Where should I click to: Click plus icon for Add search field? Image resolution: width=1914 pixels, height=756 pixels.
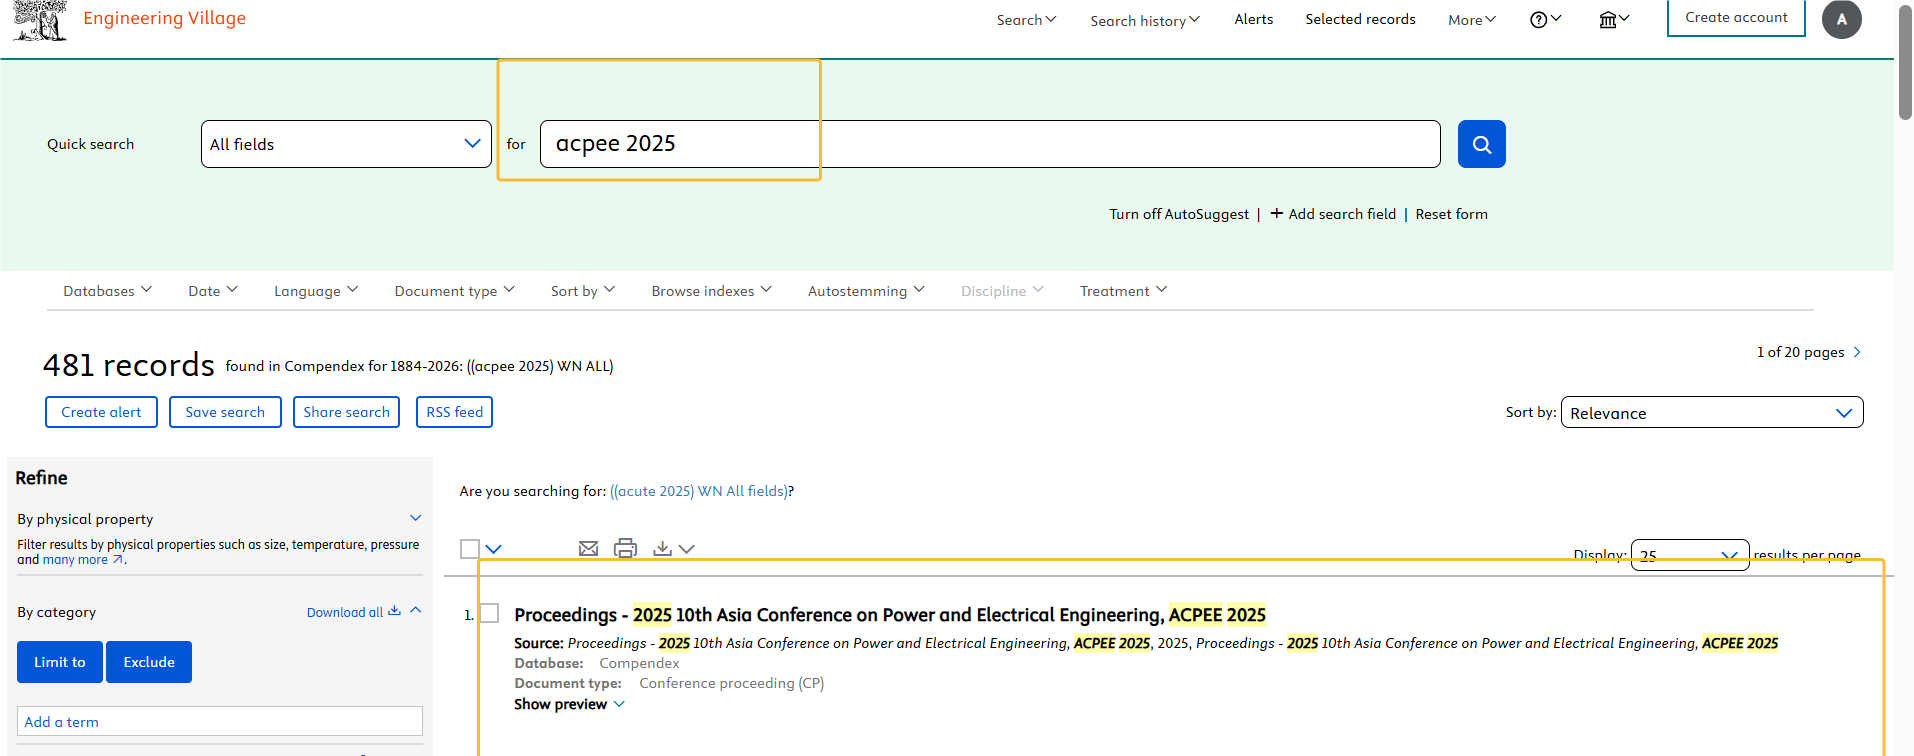(x=1277, y=213)
